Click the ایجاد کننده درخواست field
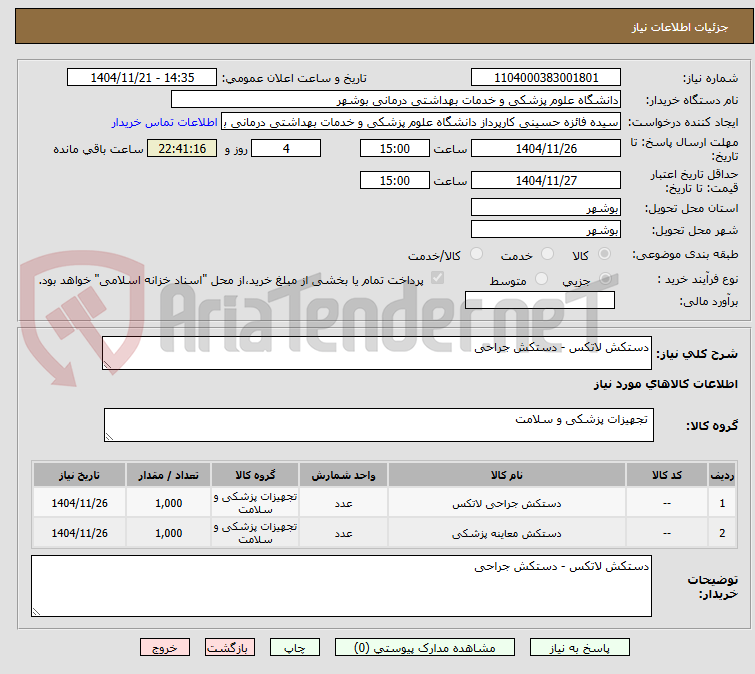The width and height of the screenshot is (755, 674). point(421,122)
